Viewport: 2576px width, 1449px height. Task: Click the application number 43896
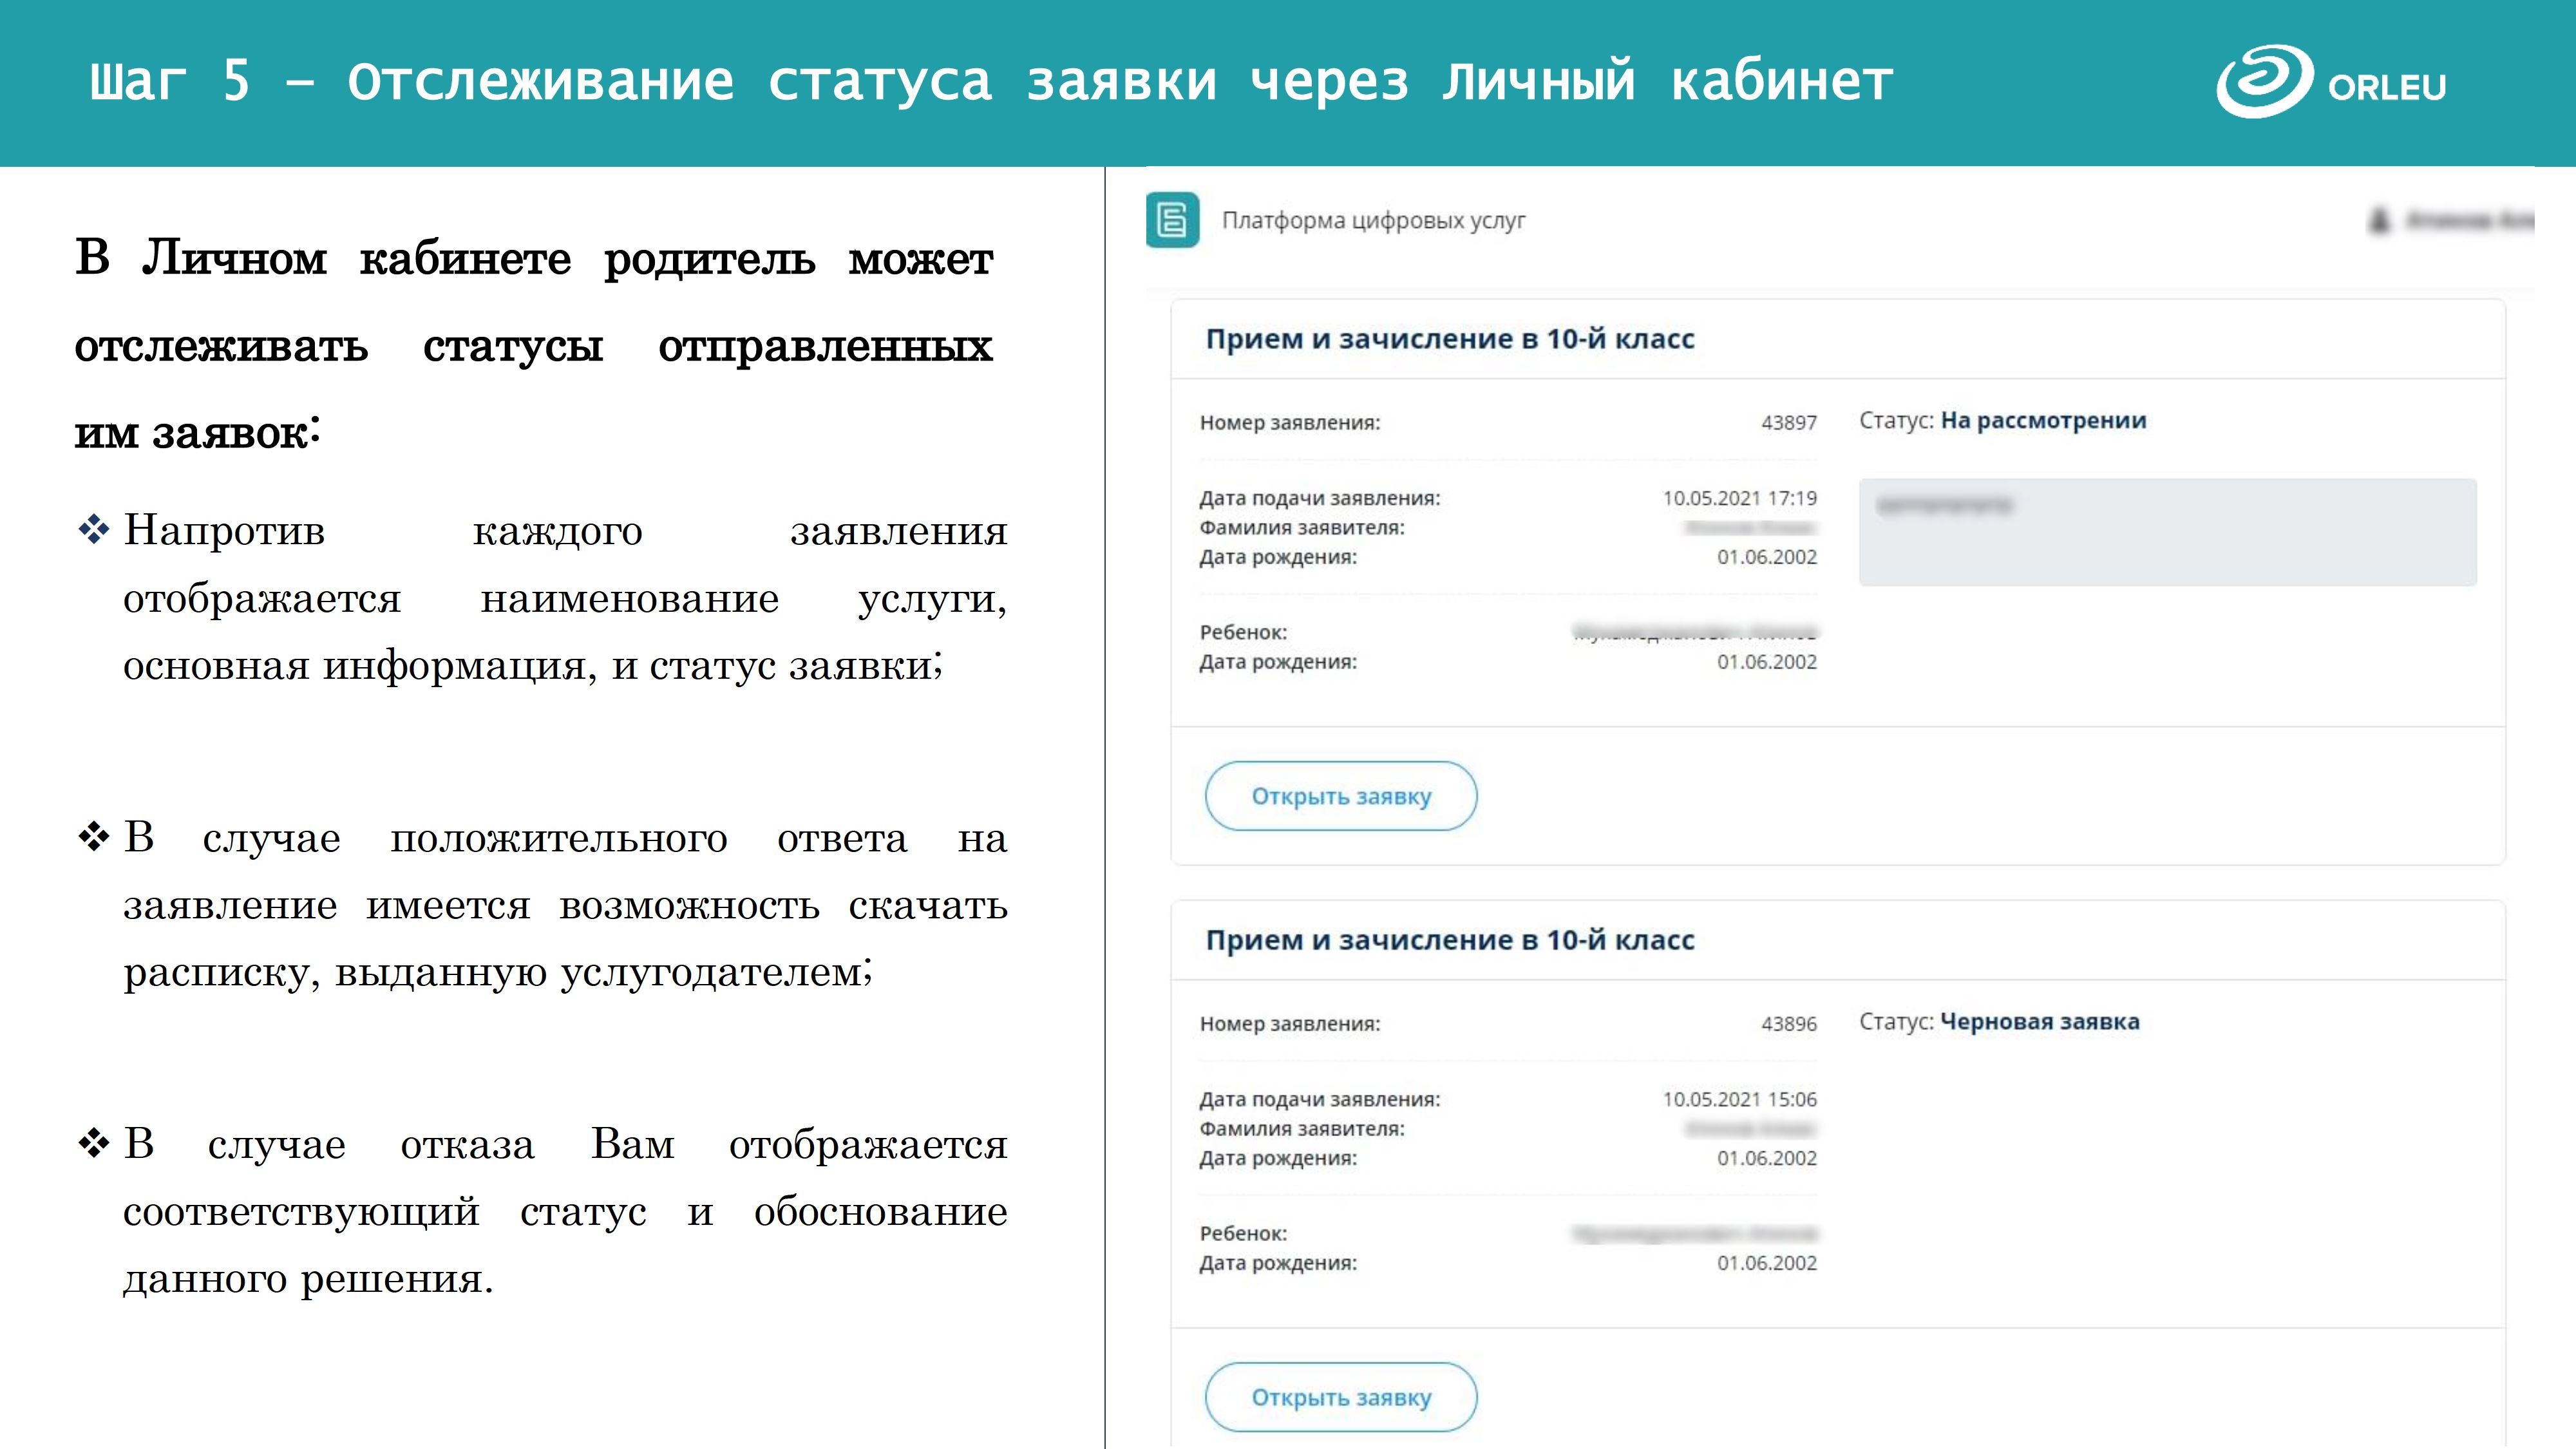coord(1788,1024)
